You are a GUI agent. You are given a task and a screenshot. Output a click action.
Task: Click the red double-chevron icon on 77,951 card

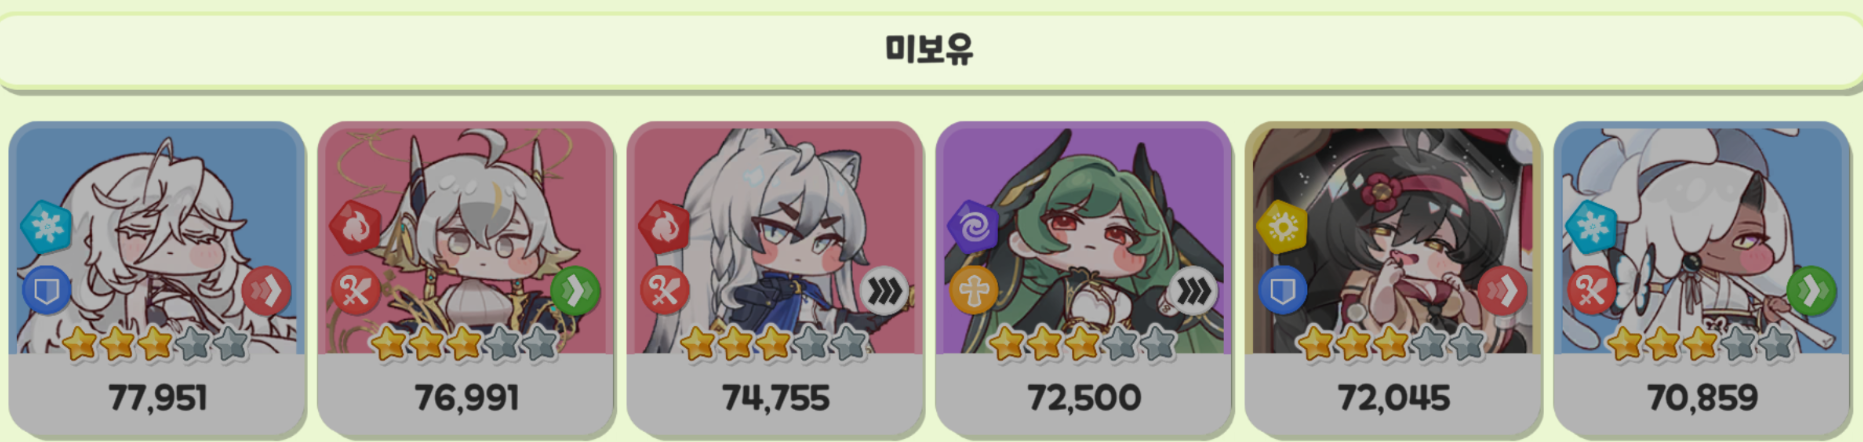click(x=266, y=291)
